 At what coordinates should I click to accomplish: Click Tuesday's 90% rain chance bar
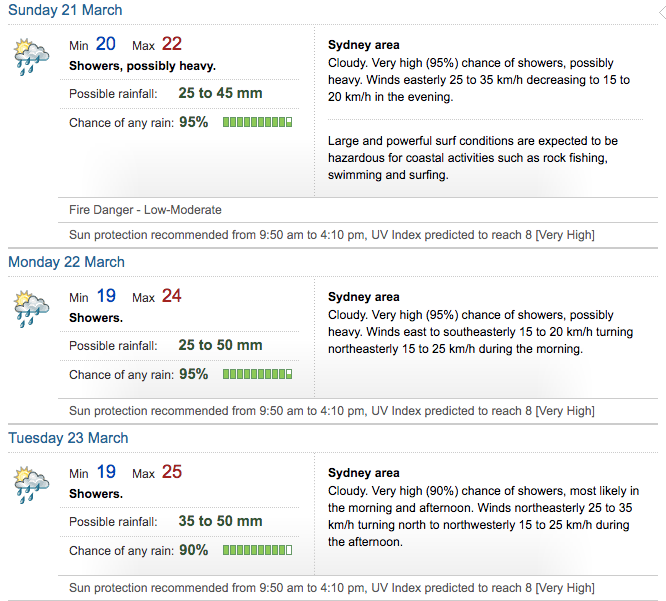coord(257,550)
